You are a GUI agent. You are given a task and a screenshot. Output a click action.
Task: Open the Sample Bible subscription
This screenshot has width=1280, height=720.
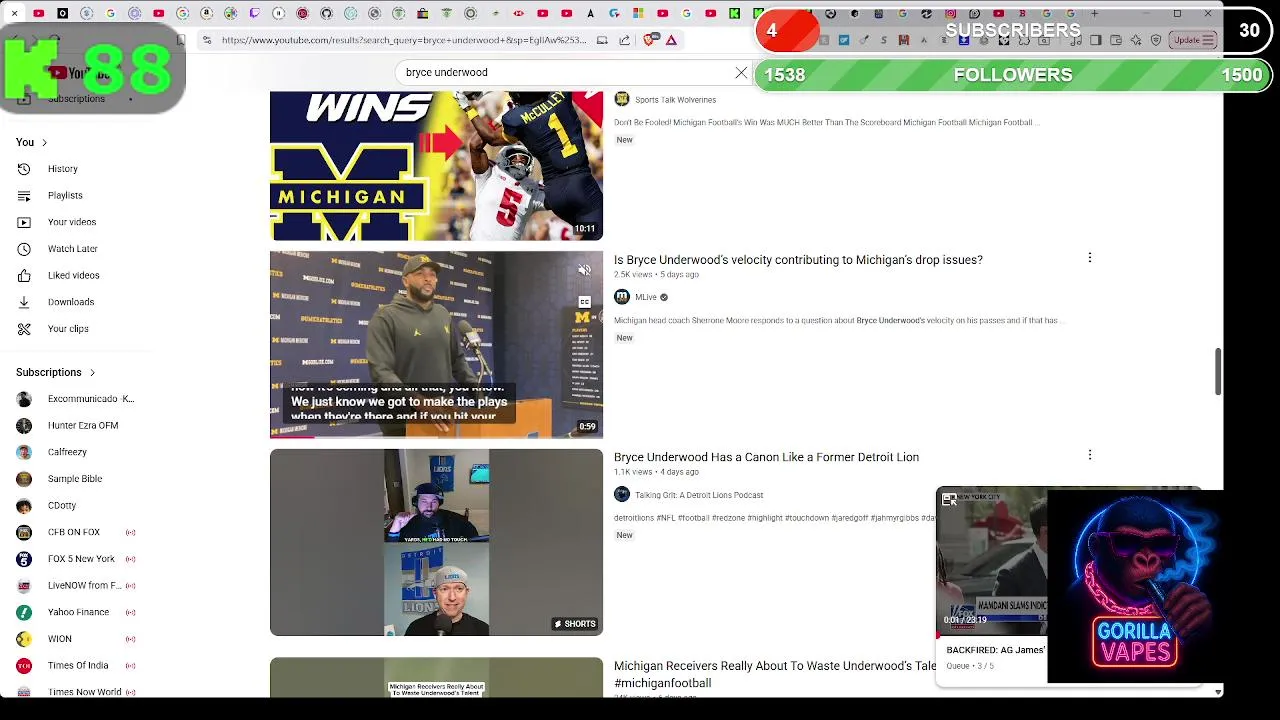75,479
